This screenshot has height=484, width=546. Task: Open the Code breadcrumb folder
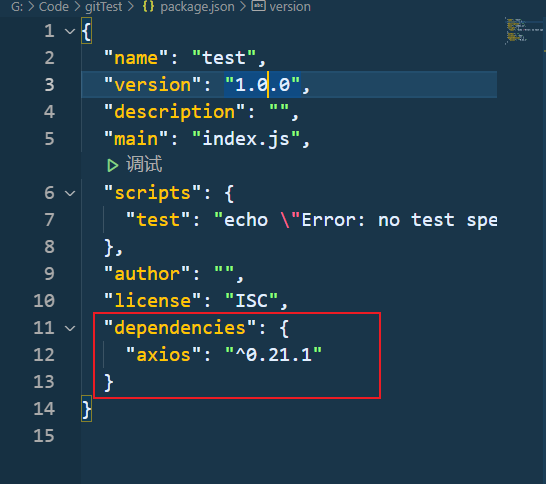(54, 7)
